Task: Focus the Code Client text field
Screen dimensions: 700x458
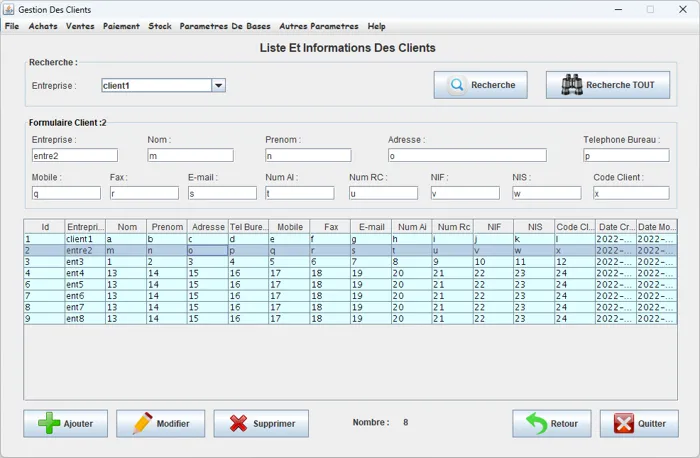Action: pyautogui.click(x=631, y=193)
